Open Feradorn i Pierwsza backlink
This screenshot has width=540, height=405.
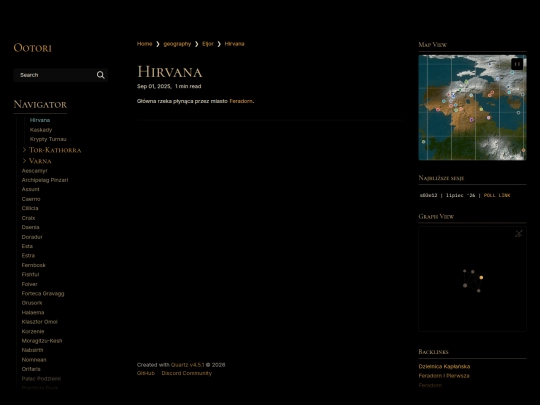pyautogui.click(x=444, y=376)
